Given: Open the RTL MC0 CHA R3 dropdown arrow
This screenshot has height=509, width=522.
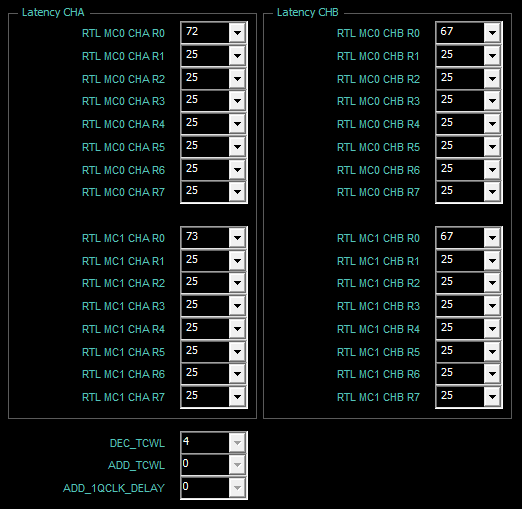Looking at the screenshot, I should tap(237, 101).
